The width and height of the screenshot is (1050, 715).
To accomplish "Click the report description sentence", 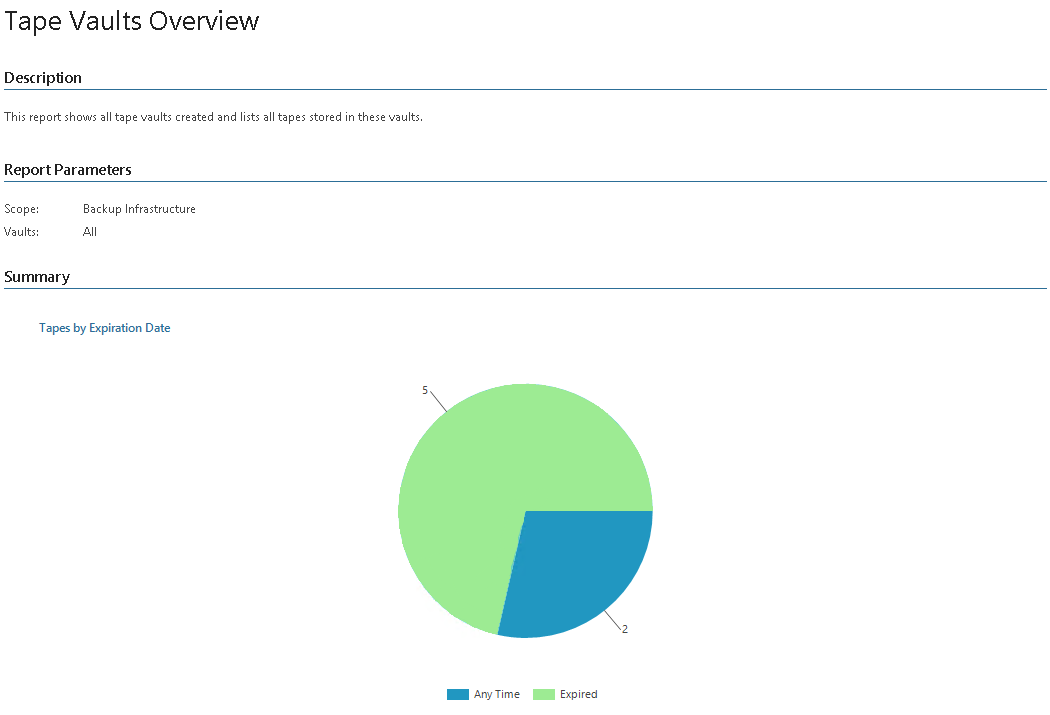I will tap(214, 116).
